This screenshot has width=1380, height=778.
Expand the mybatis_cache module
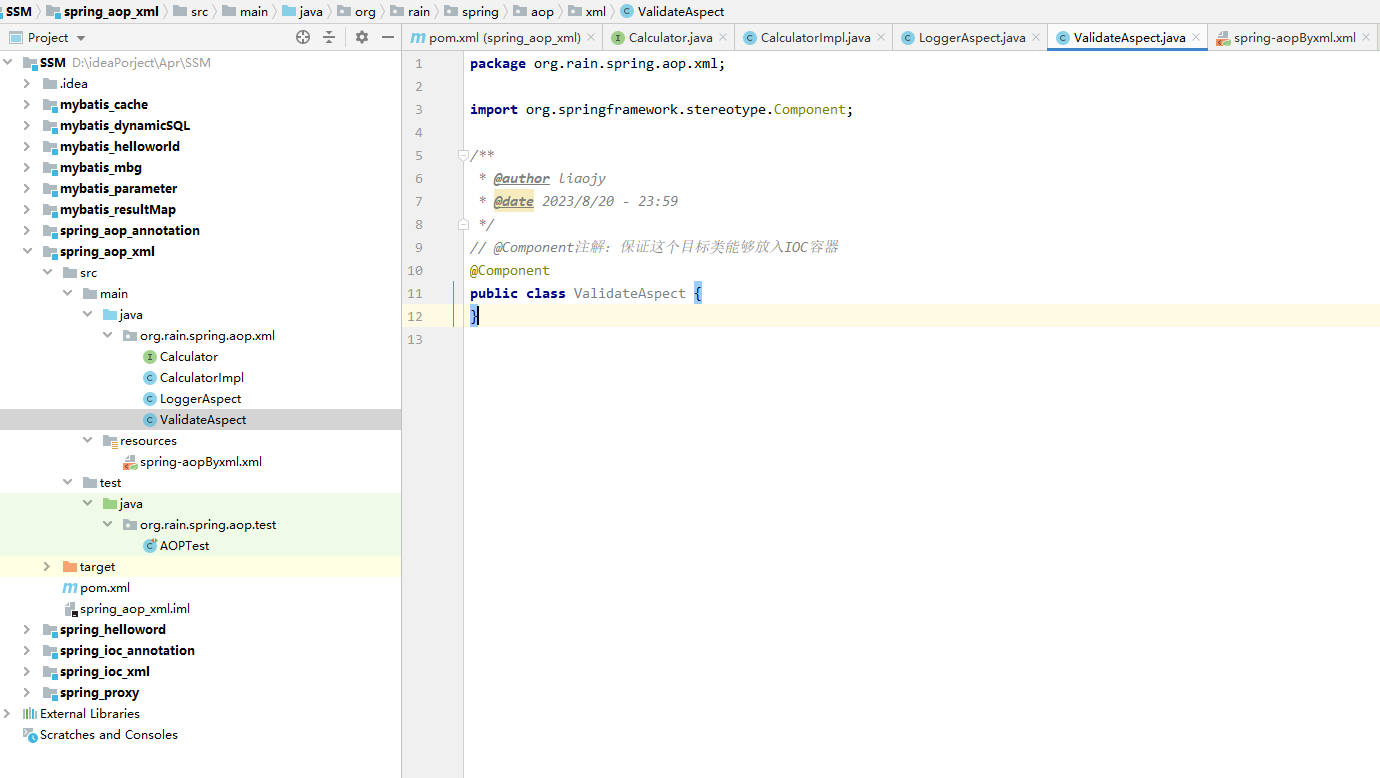(x=27, y=104)
